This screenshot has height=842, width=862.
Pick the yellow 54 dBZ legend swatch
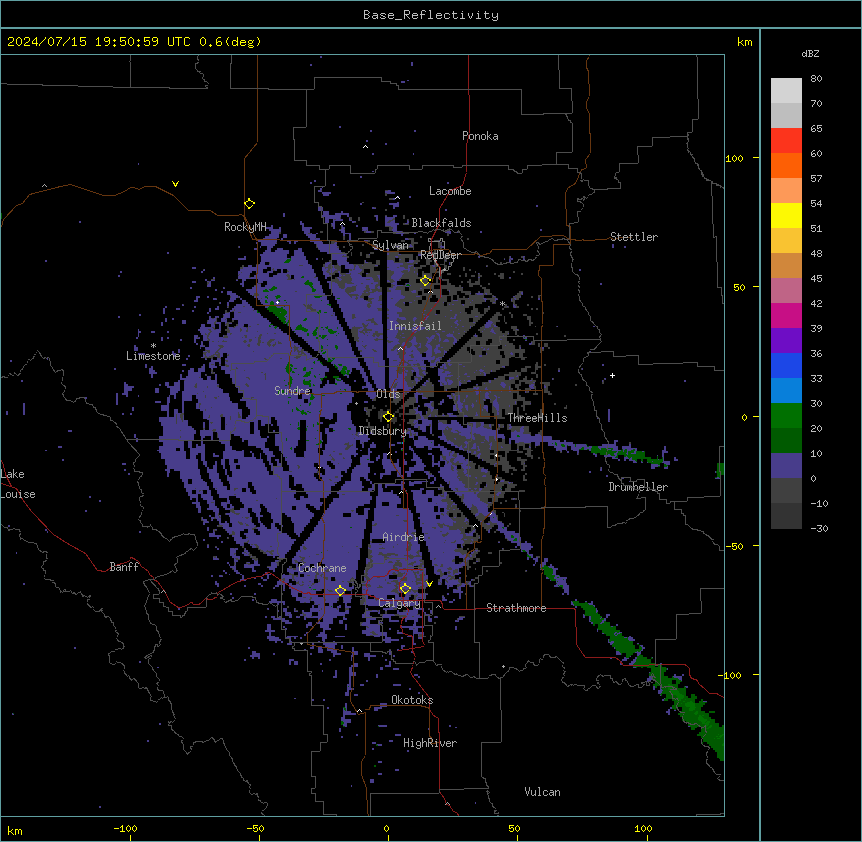786,215
